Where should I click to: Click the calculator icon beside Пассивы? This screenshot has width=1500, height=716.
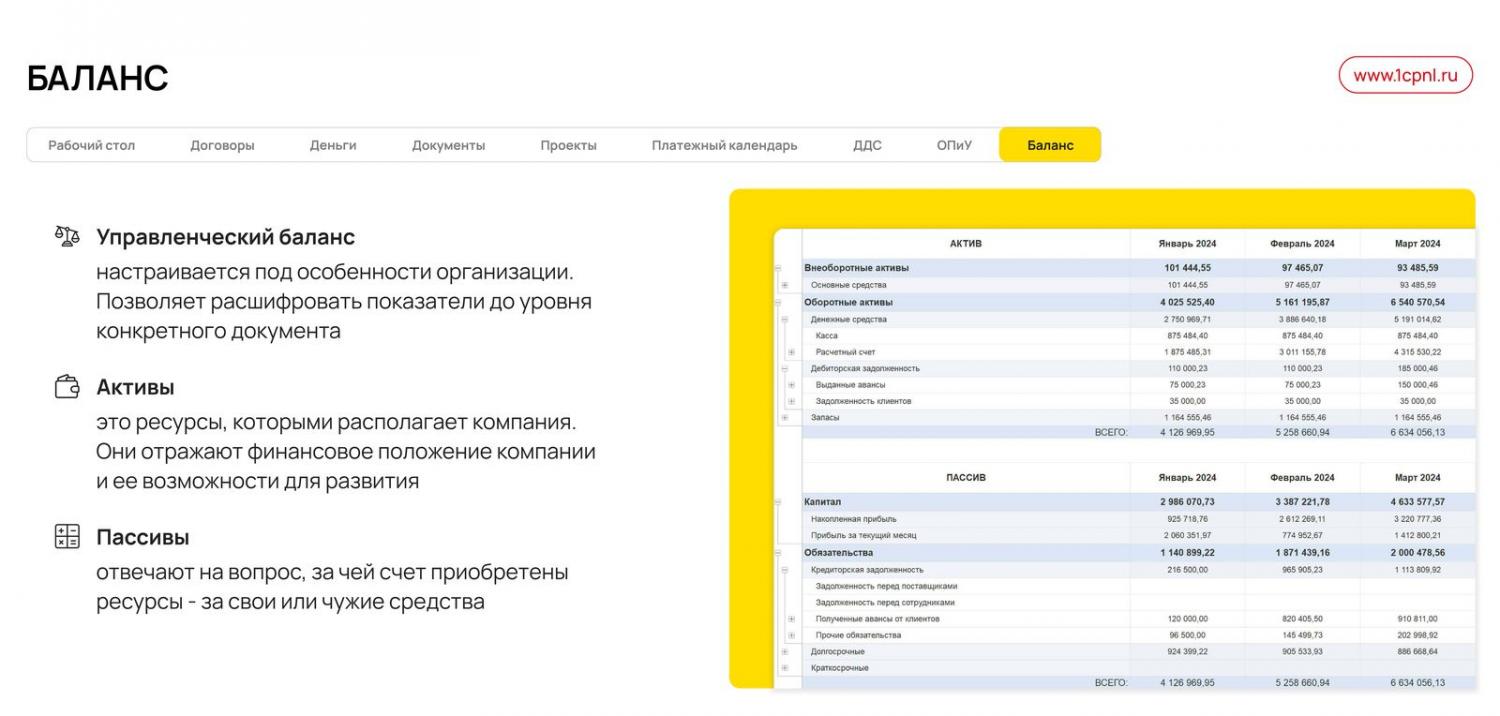66,537
